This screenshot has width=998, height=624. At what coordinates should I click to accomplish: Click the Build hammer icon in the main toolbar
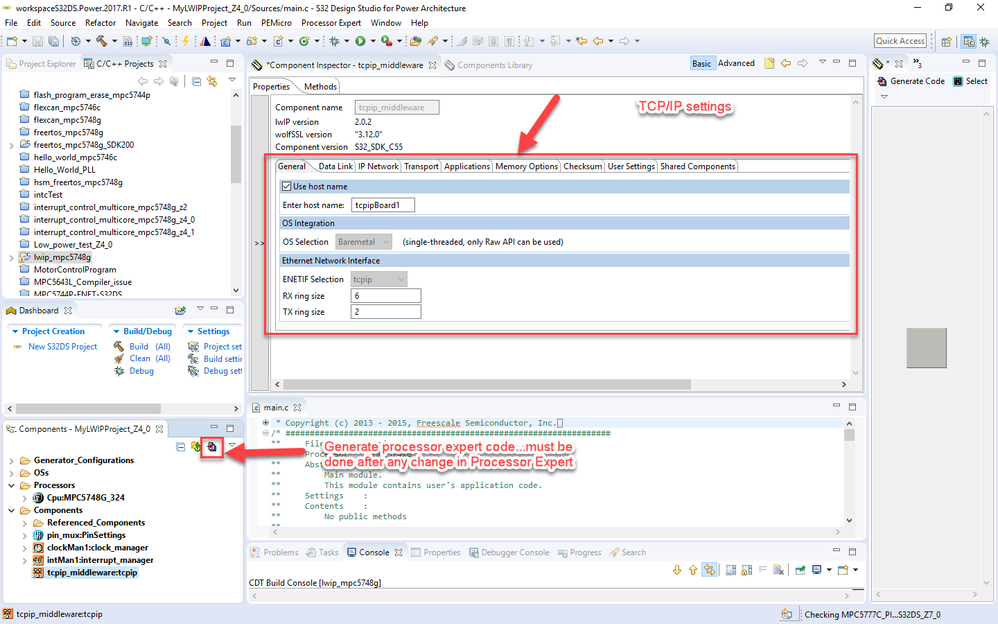(x=101, y=41)
